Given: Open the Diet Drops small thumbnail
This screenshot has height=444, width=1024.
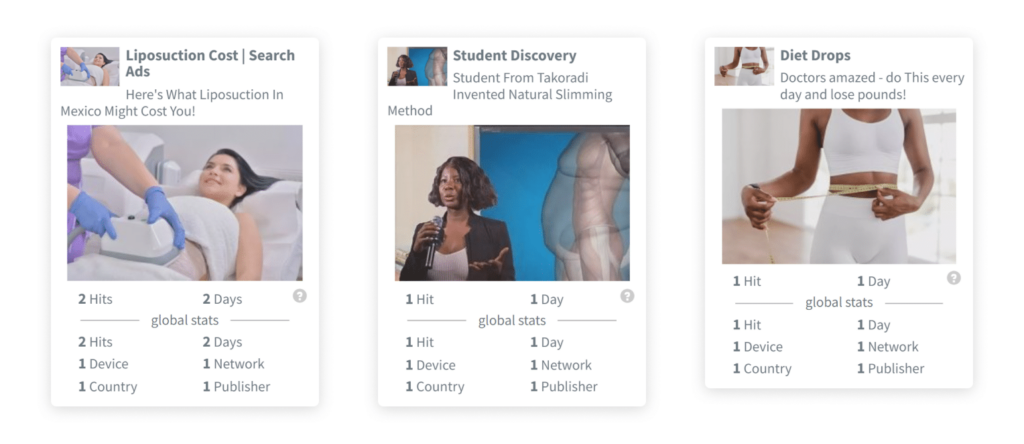Looking at the screenshot, I should click(x=744, y=67).
